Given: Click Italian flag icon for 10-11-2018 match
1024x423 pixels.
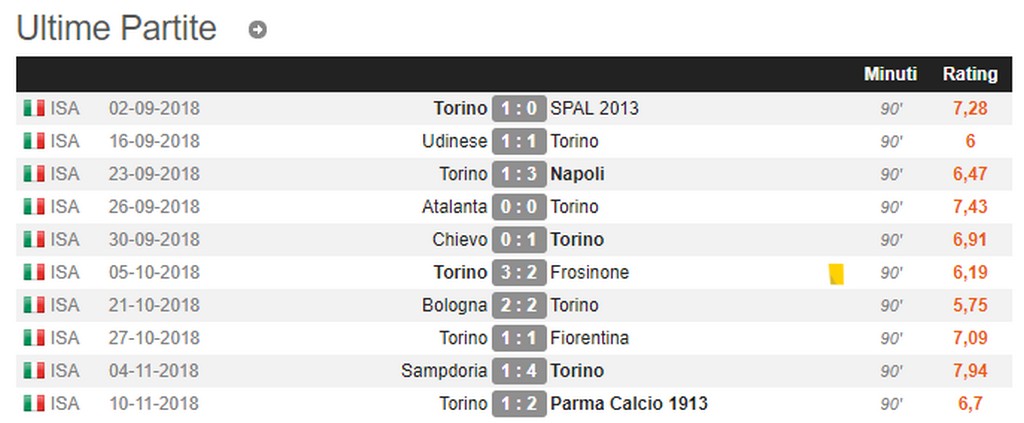Looking at the screenshot, I should [x=34, y=404].
